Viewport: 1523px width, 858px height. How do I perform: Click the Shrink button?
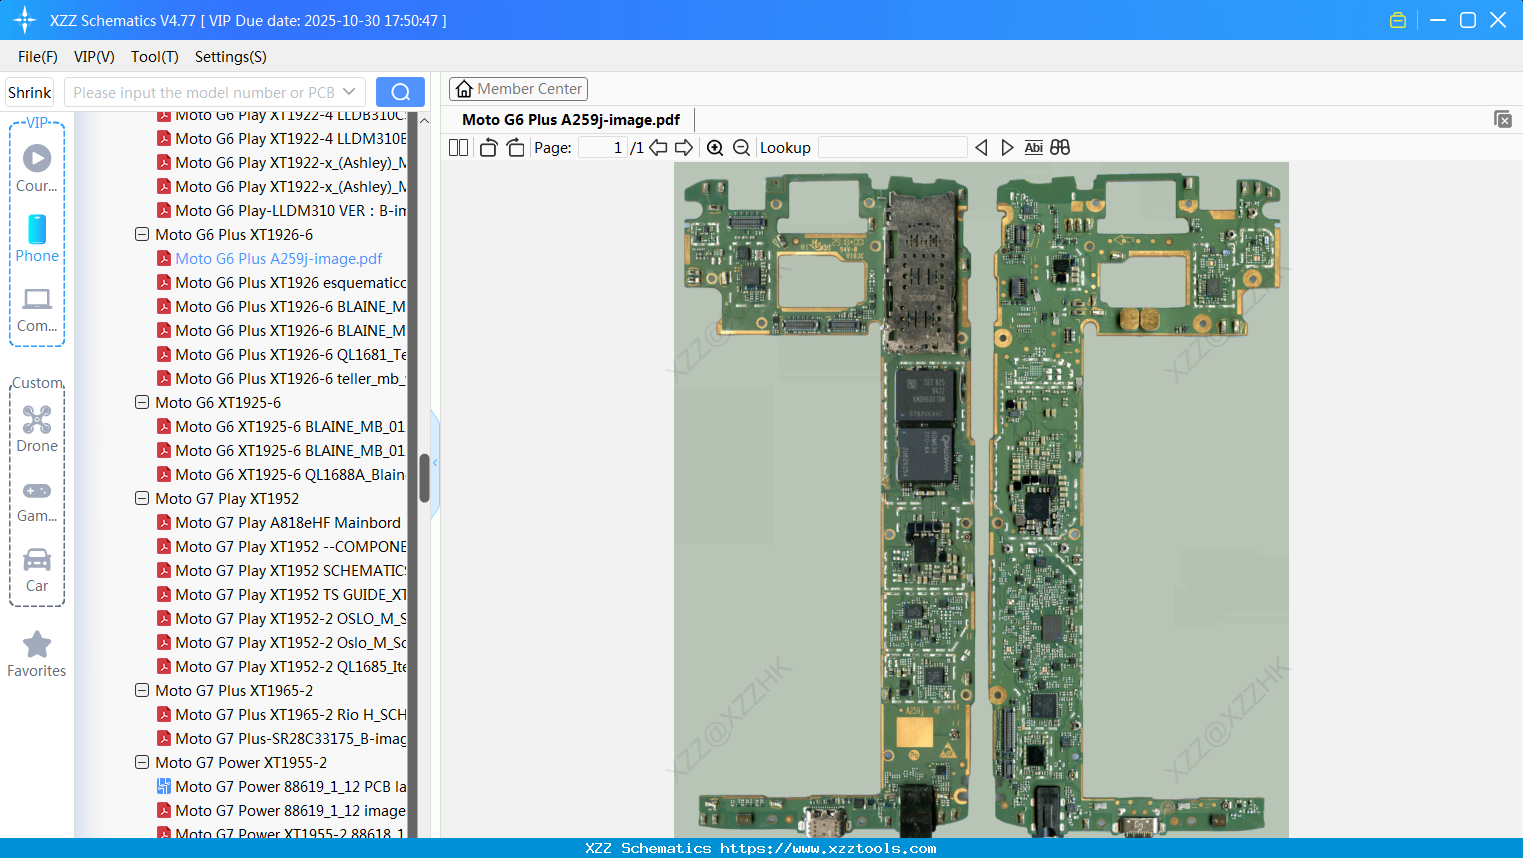(30, 92)
